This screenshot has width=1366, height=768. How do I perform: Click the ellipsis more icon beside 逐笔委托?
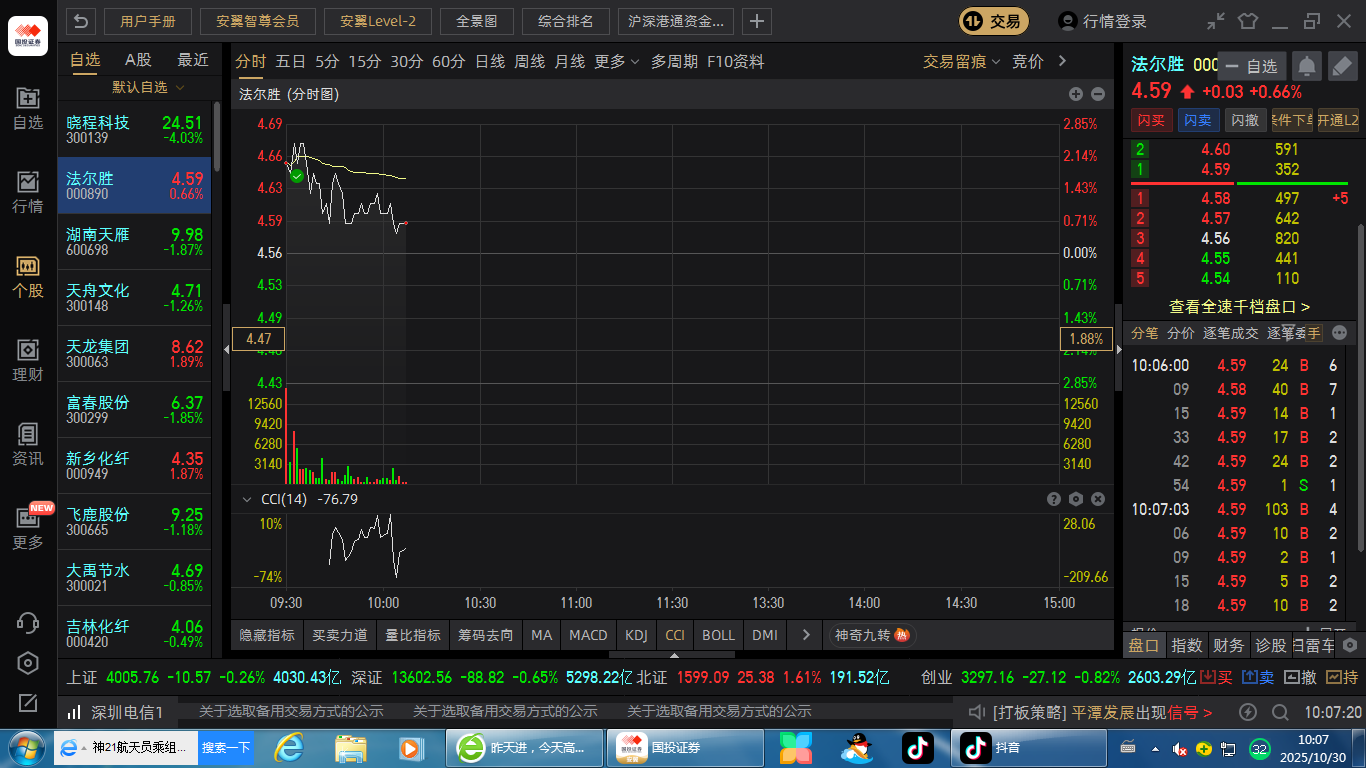pyautogui.click(x=1340, y=333)
